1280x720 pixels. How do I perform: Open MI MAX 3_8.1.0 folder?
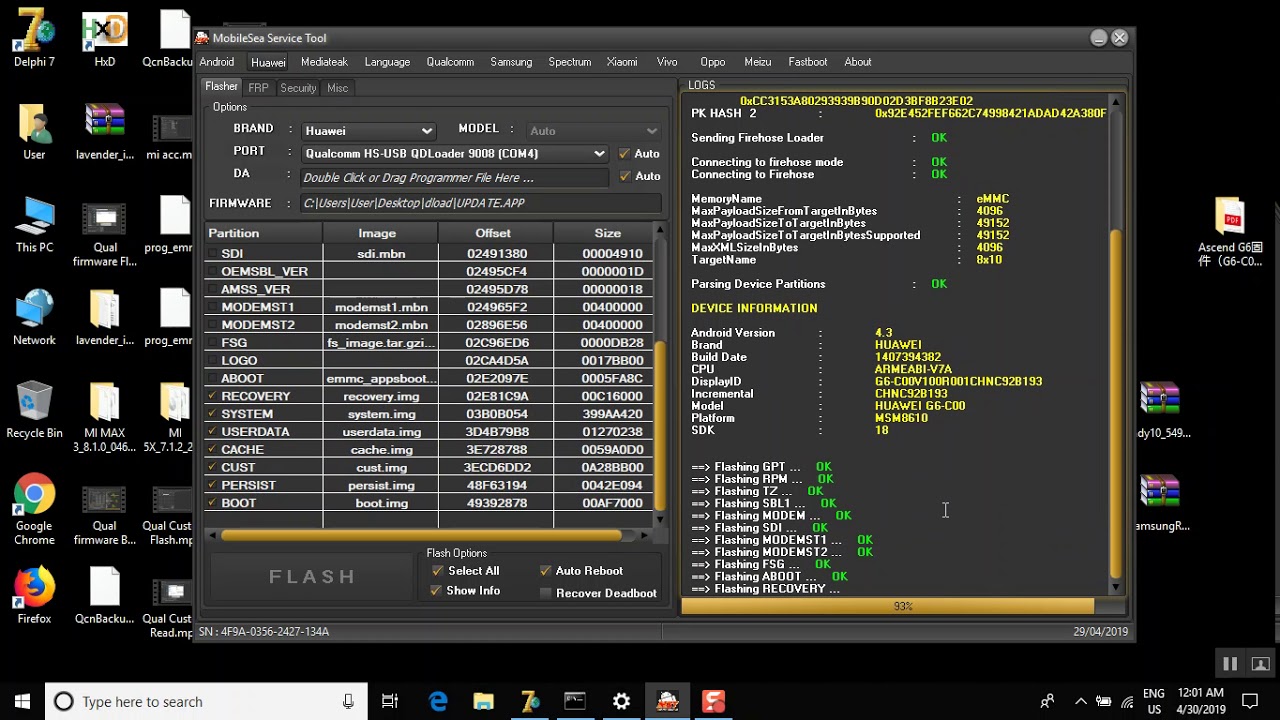(104, 417)
